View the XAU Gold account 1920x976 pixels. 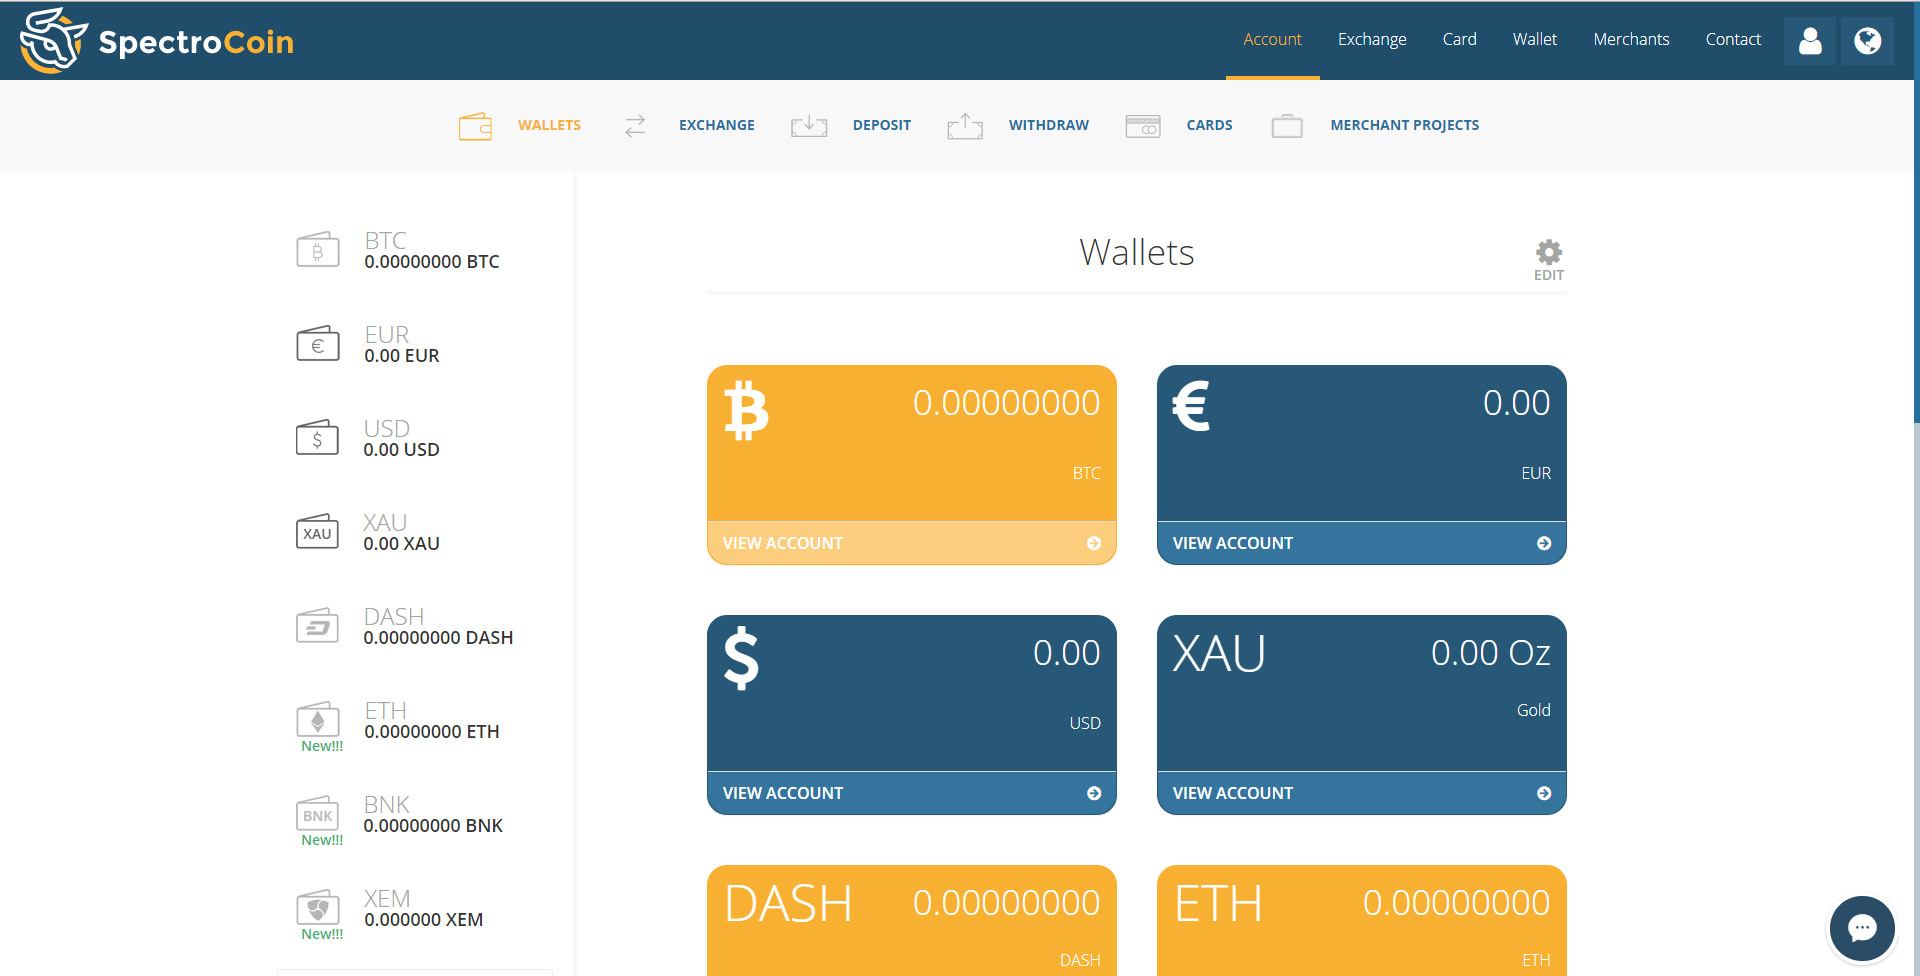click(x=1362, y=793)
